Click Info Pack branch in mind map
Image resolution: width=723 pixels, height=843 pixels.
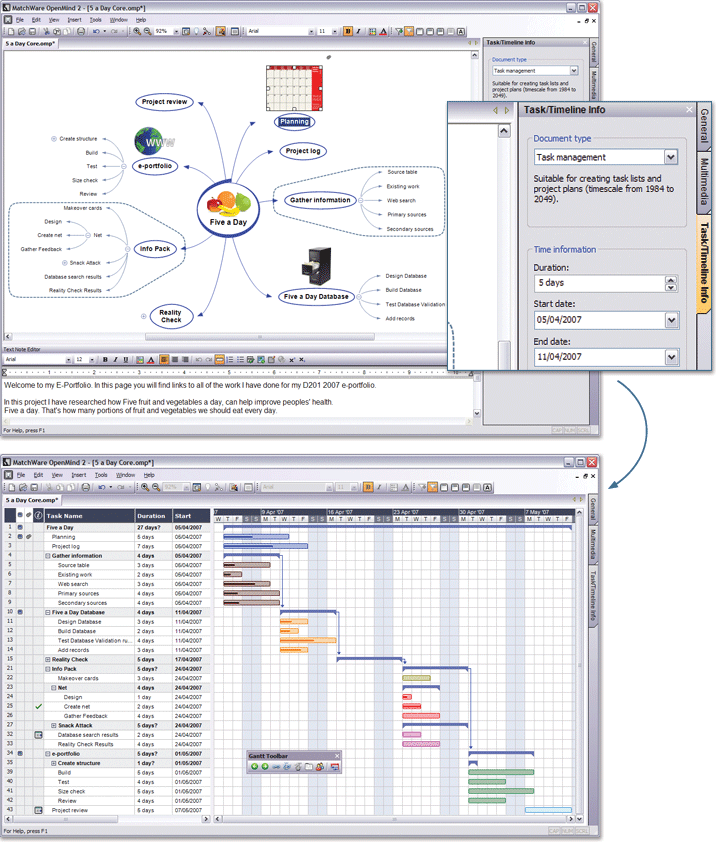155,249
